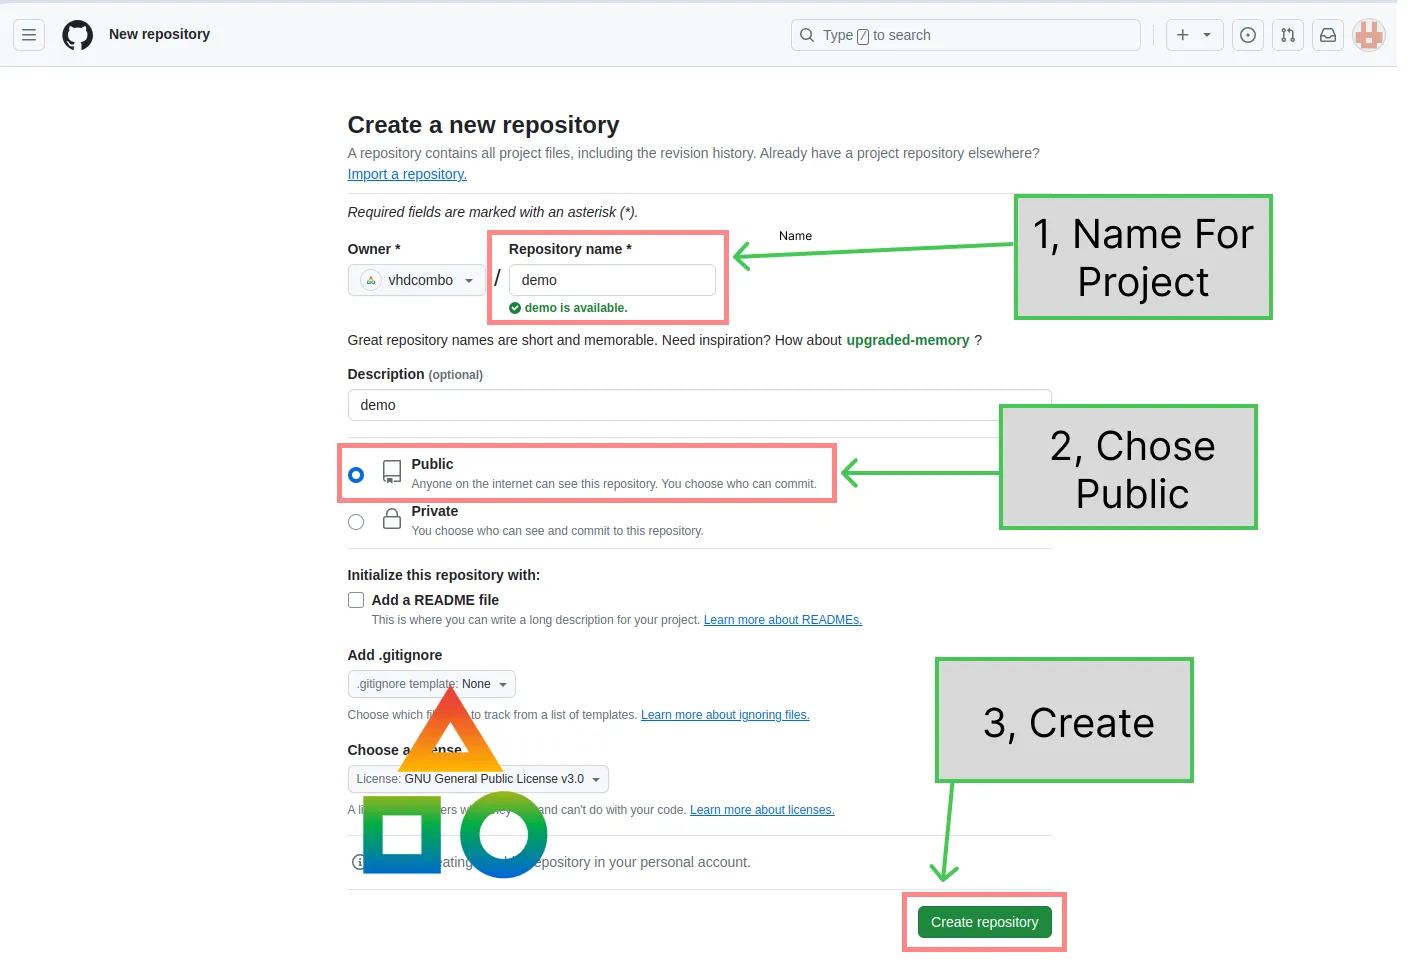Click the Create repository button
The height and width of the screenshot is (968, 1408).
(x=985, y=922)
